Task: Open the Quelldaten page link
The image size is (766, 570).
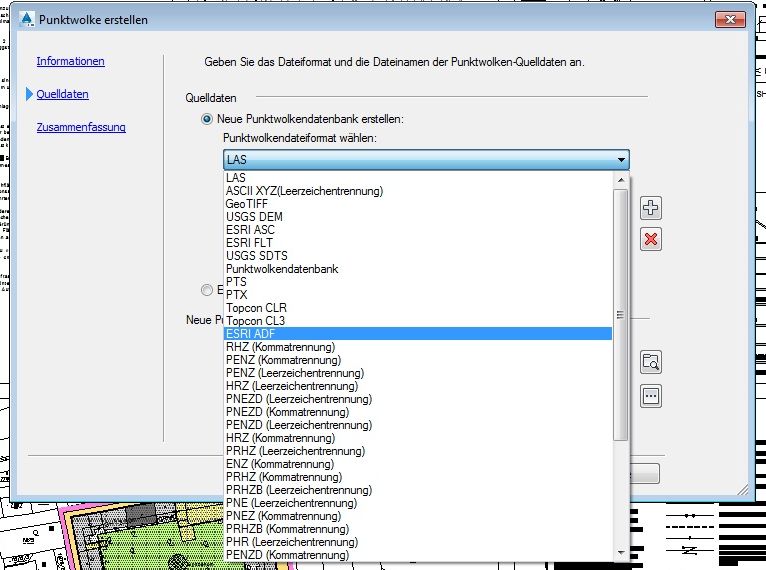Action: 63,94
